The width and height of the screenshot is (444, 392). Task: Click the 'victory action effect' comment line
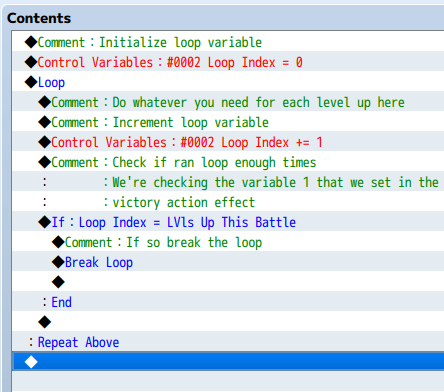click(x=228, y=201)
